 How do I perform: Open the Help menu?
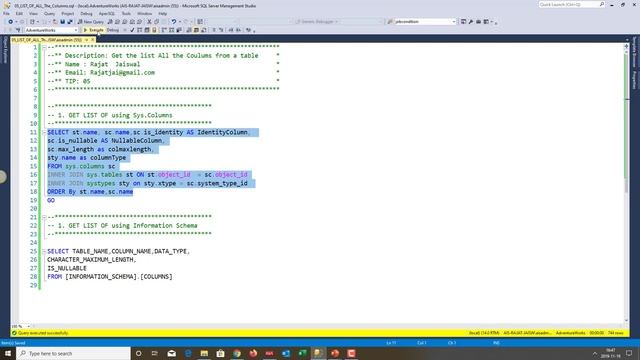click(x=162, y=13)
